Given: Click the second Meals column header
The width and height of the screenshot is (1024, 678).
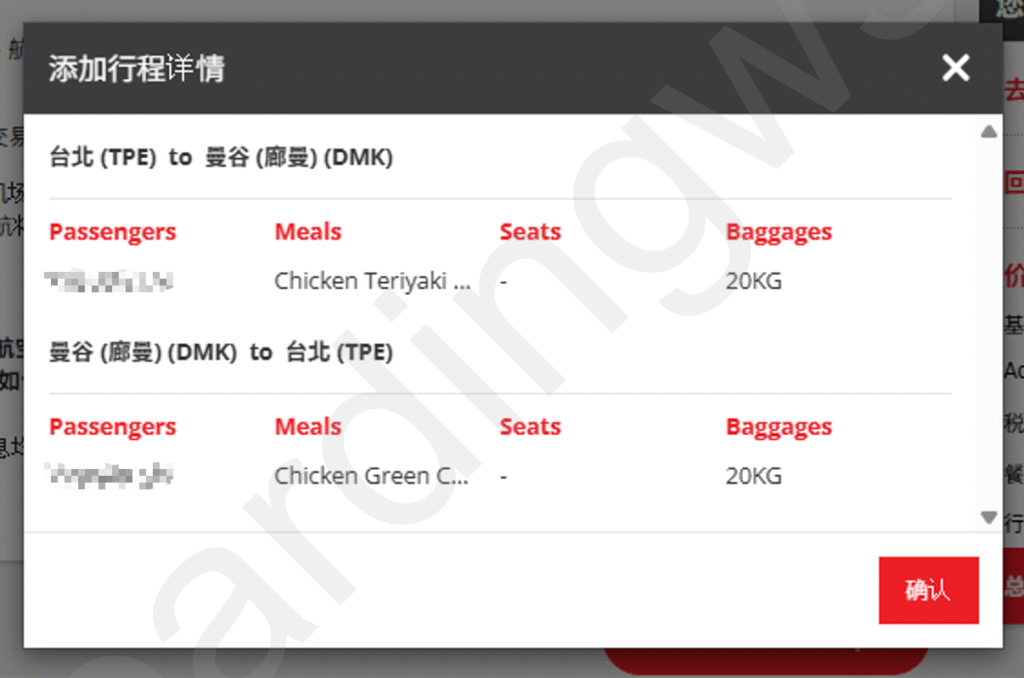Looking at the screenshot, I should click(x=308, y=426).
